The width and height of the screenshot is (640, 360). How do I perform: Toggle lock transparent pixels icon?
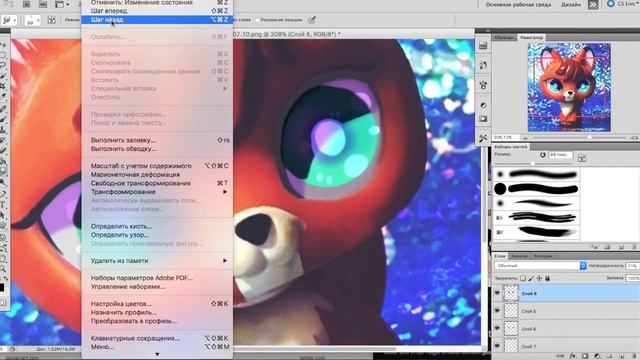523,278
